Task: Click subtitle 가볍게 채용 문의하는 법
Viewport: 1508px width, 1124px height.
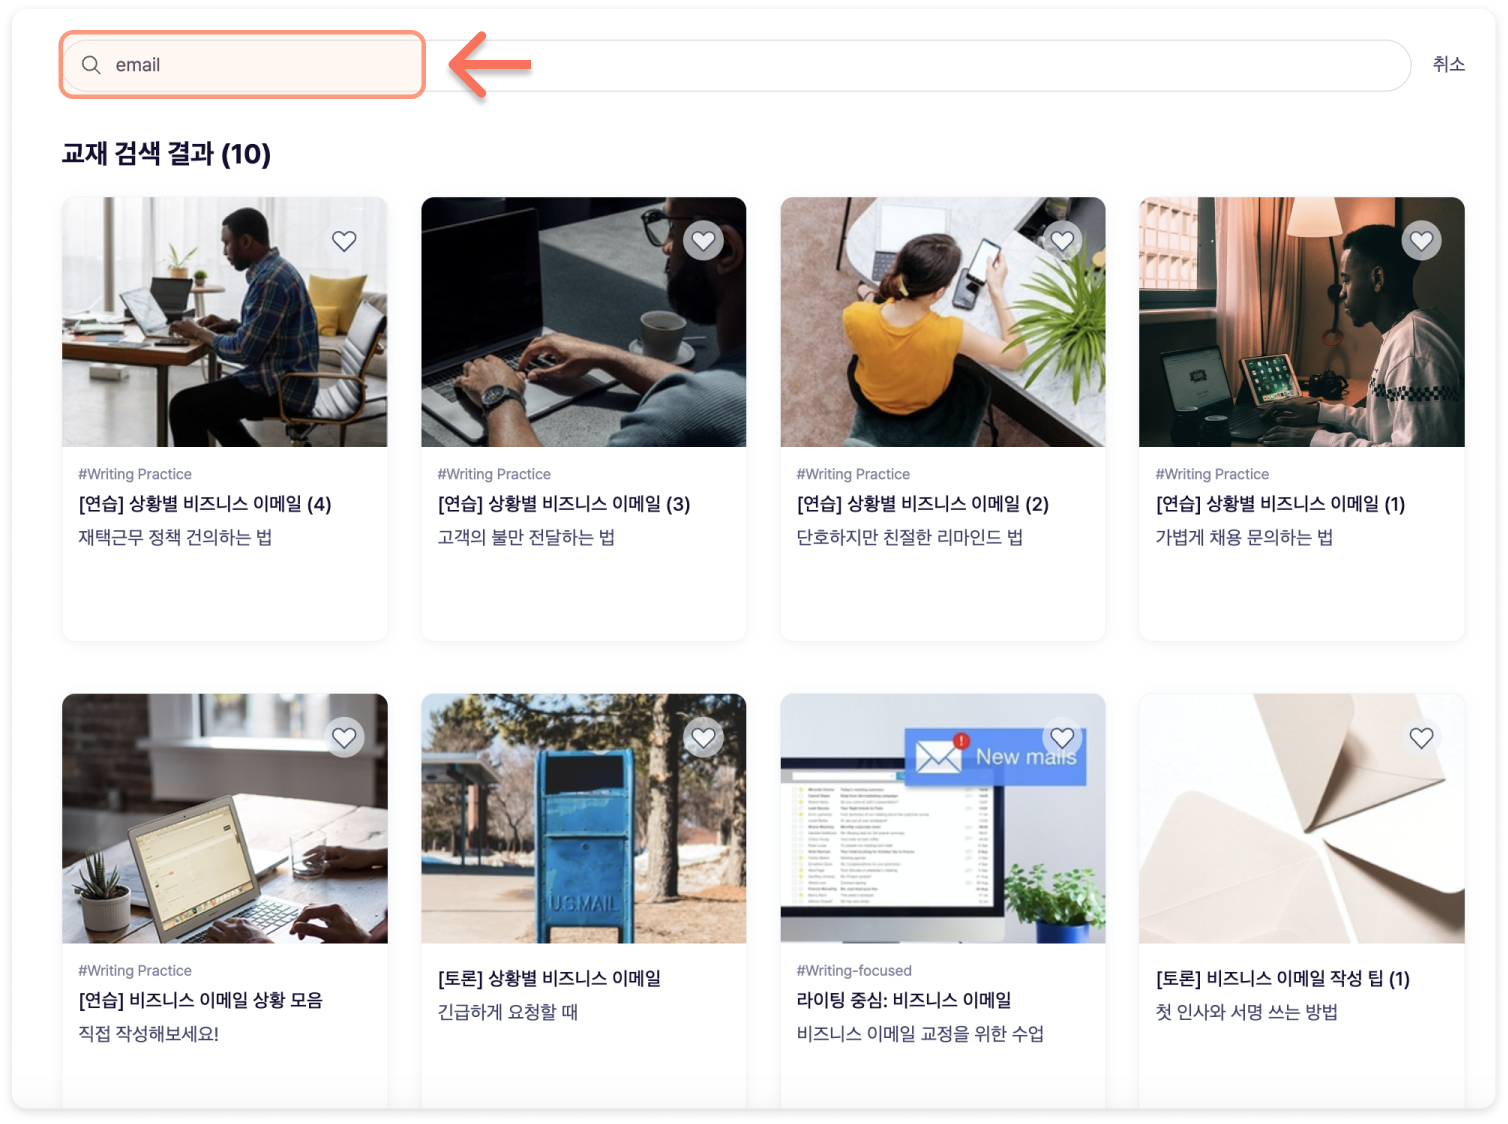Action: point(1244,538)
